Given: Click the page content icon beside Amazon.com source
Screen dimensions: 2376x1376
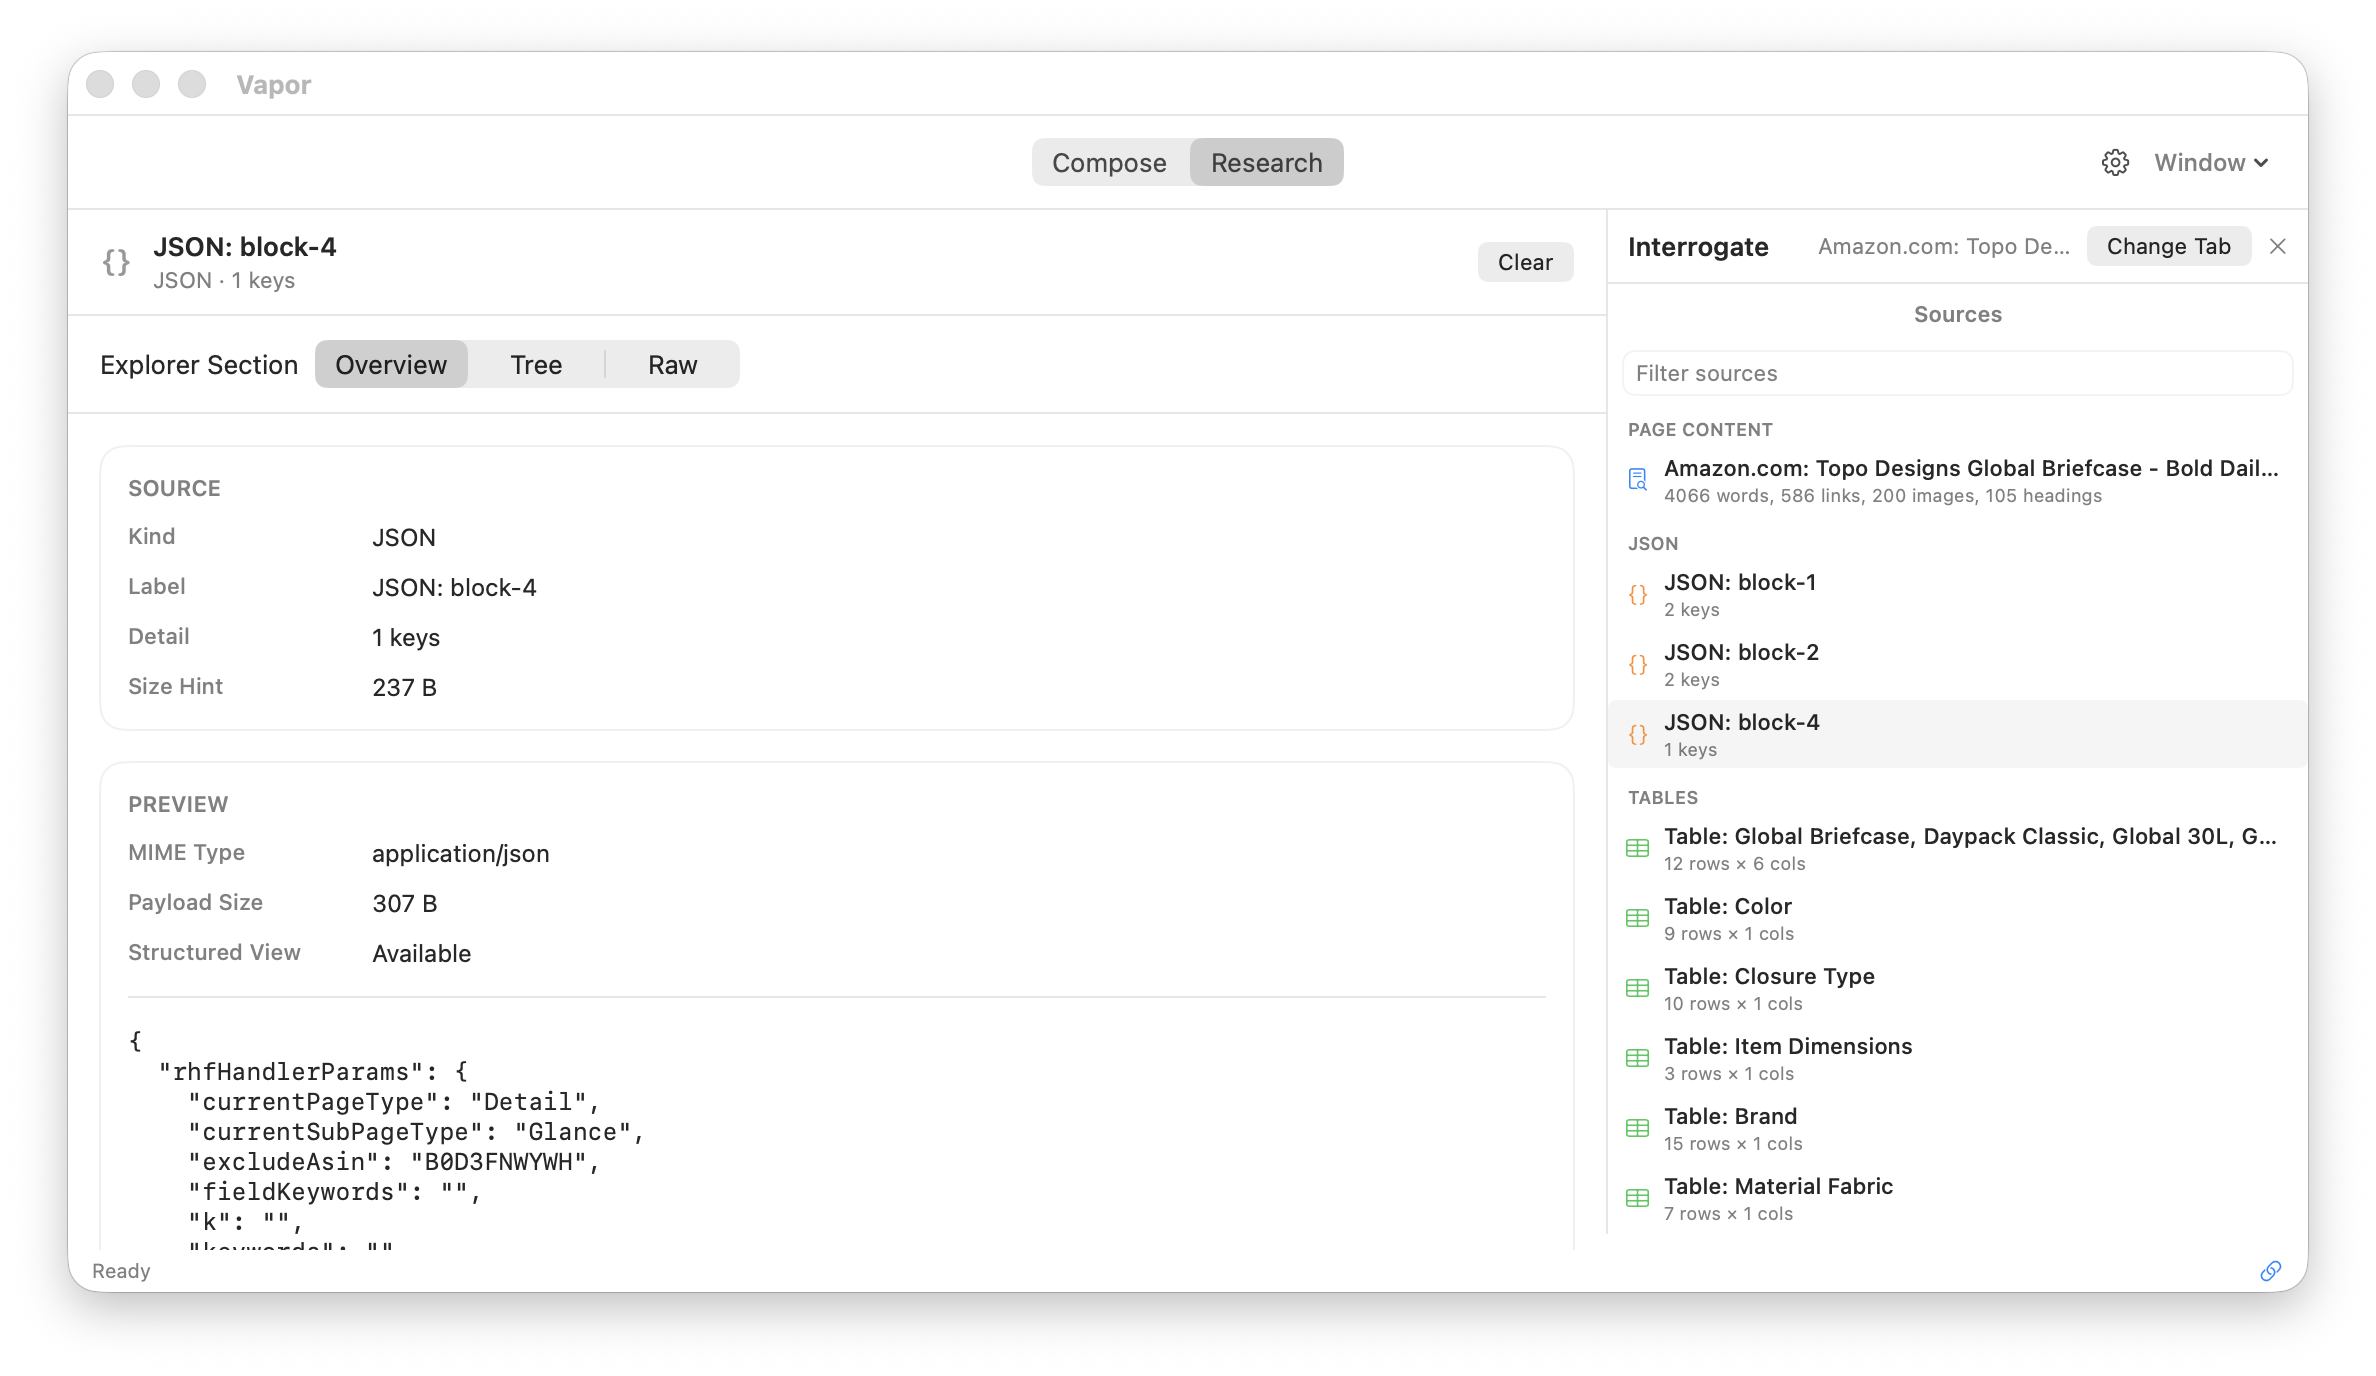Looking at the screenshot, I should point(1638,479).
